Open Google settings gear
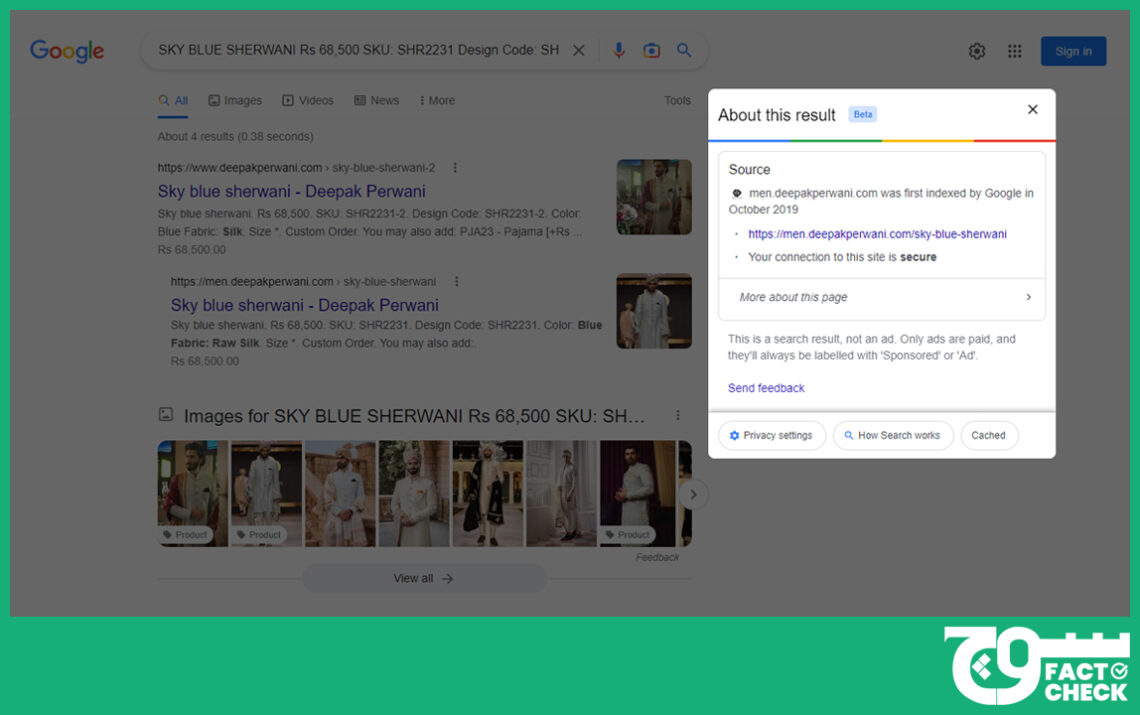This screenshot has width=1140, height=715. pyautogui.click(x=976, y=51)
